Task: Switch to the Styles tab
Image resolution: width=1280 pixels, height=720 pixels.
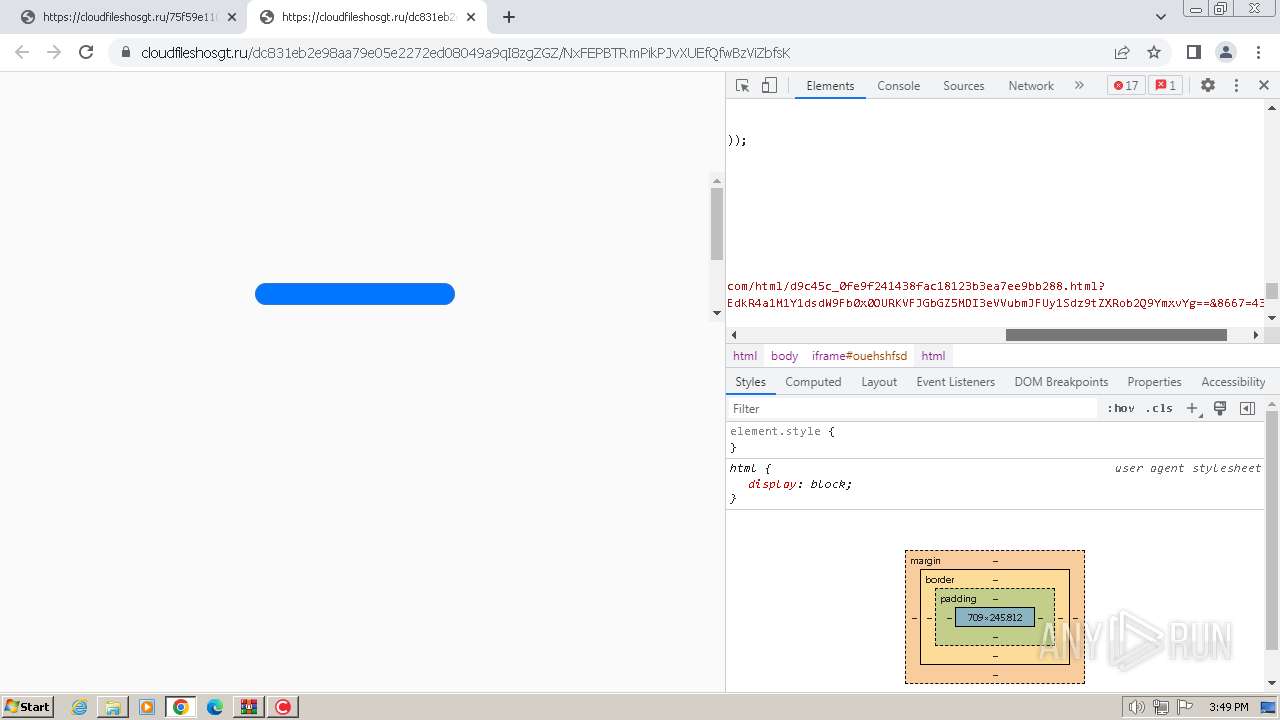Action: pos(750,382)
